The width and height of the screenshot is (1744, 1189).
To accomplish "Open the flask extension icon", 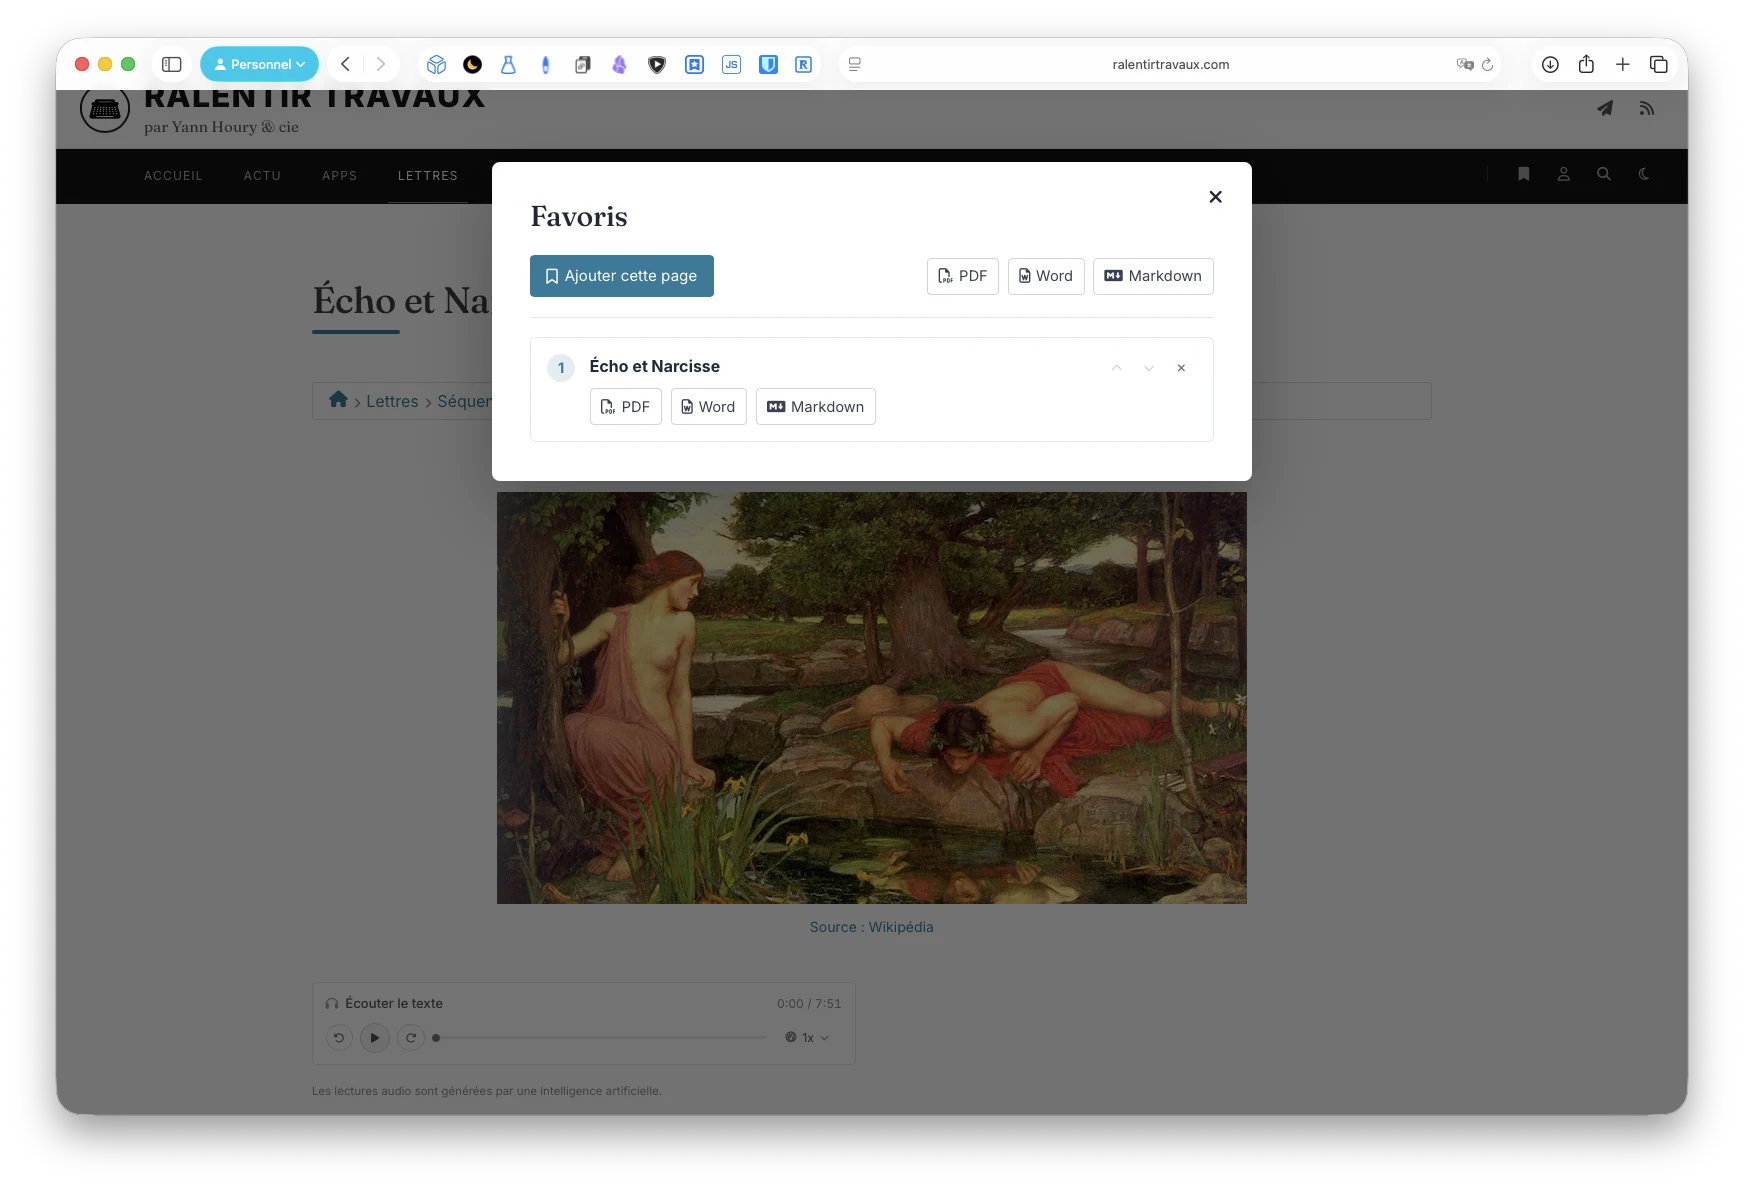I will point(509,64).
